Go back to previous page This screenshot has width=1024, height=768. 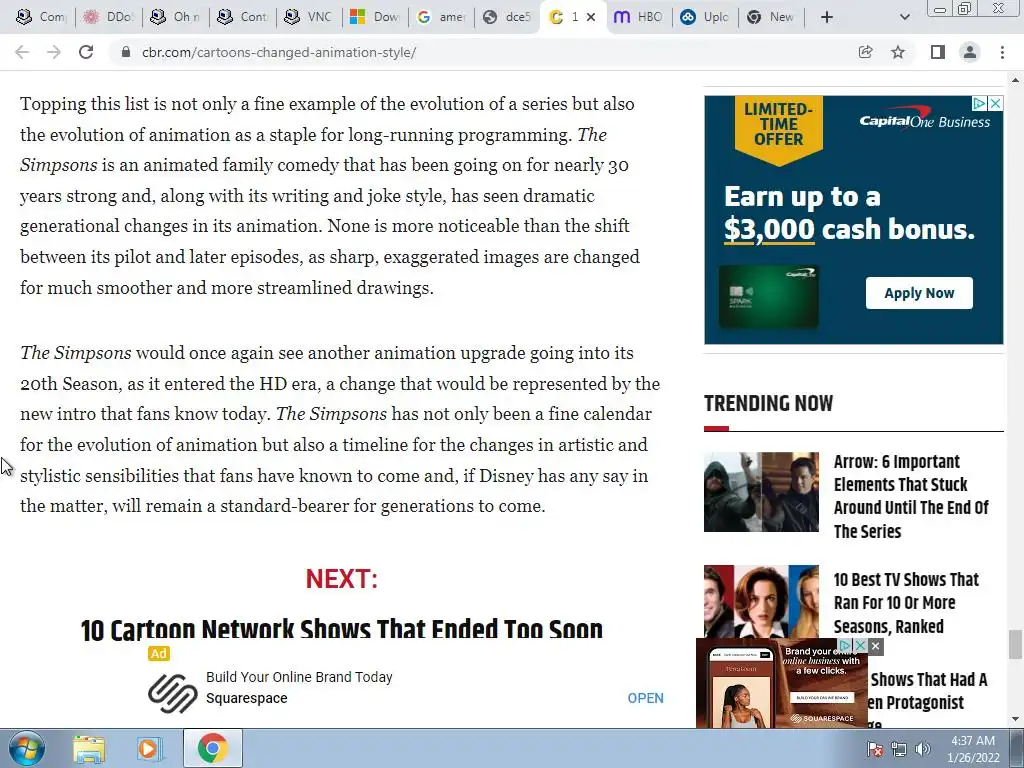pos(22,52)
